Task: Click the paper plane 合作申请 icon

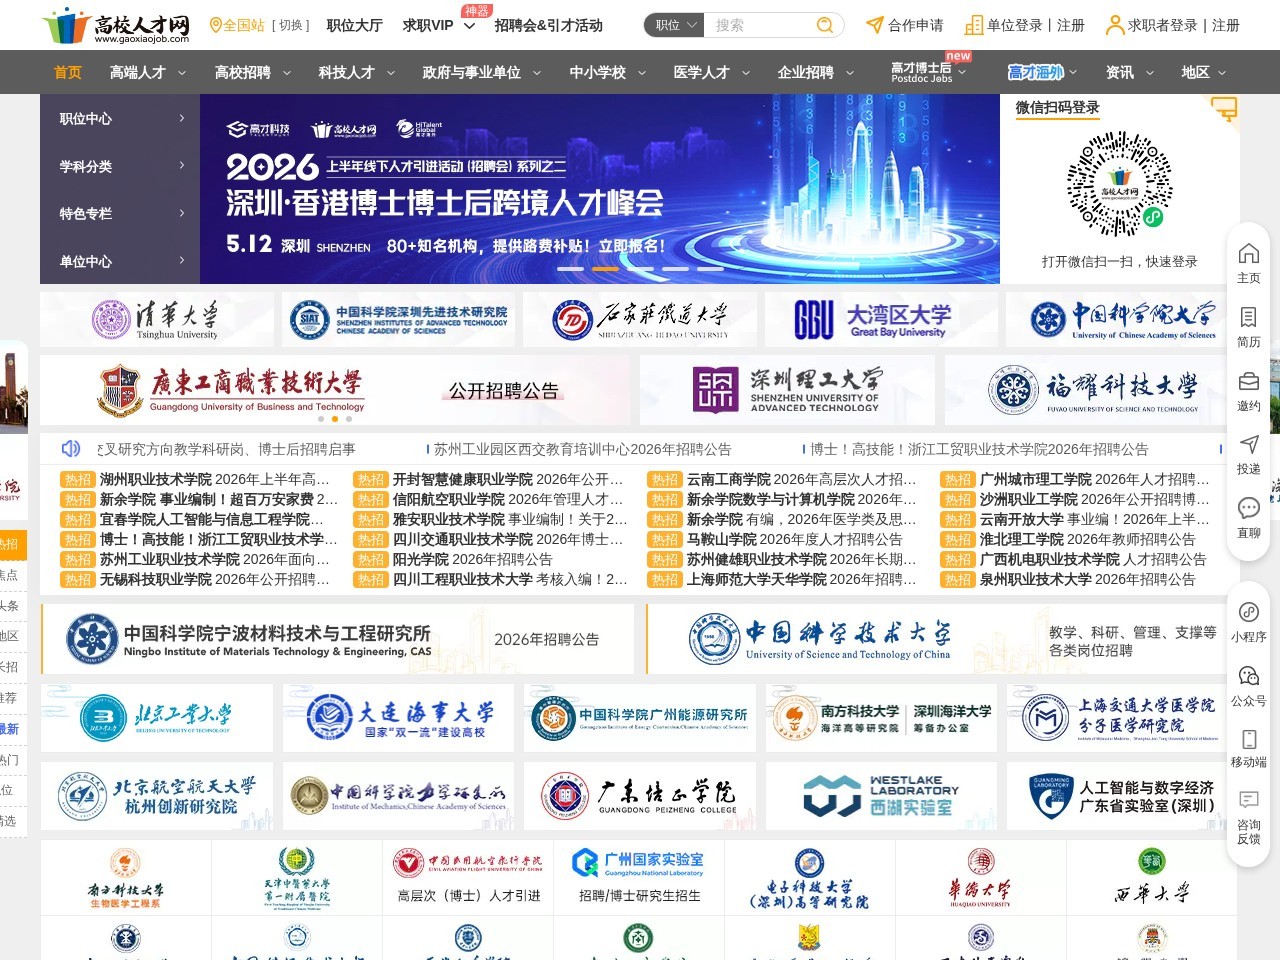Action: point(875,25)
